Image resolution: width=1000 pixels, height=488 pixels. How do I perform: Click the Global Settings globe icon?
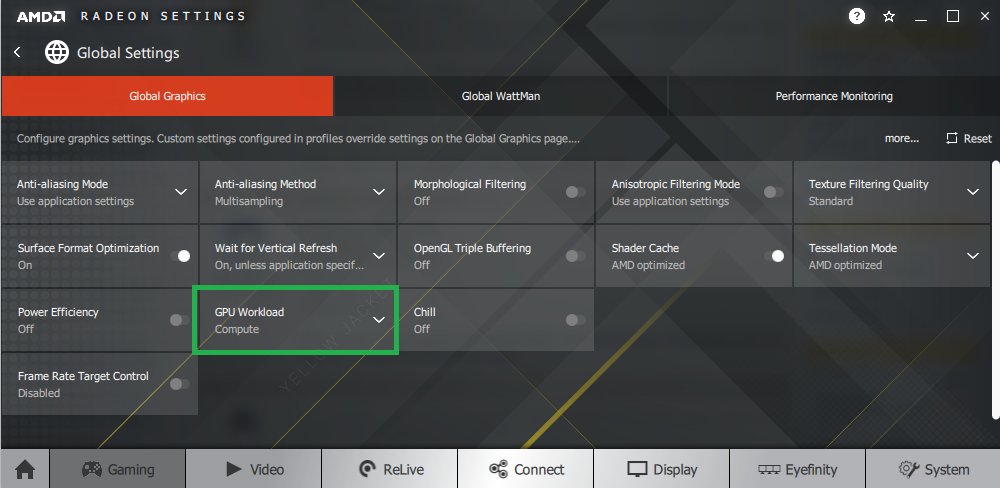[x=57, y=52]
